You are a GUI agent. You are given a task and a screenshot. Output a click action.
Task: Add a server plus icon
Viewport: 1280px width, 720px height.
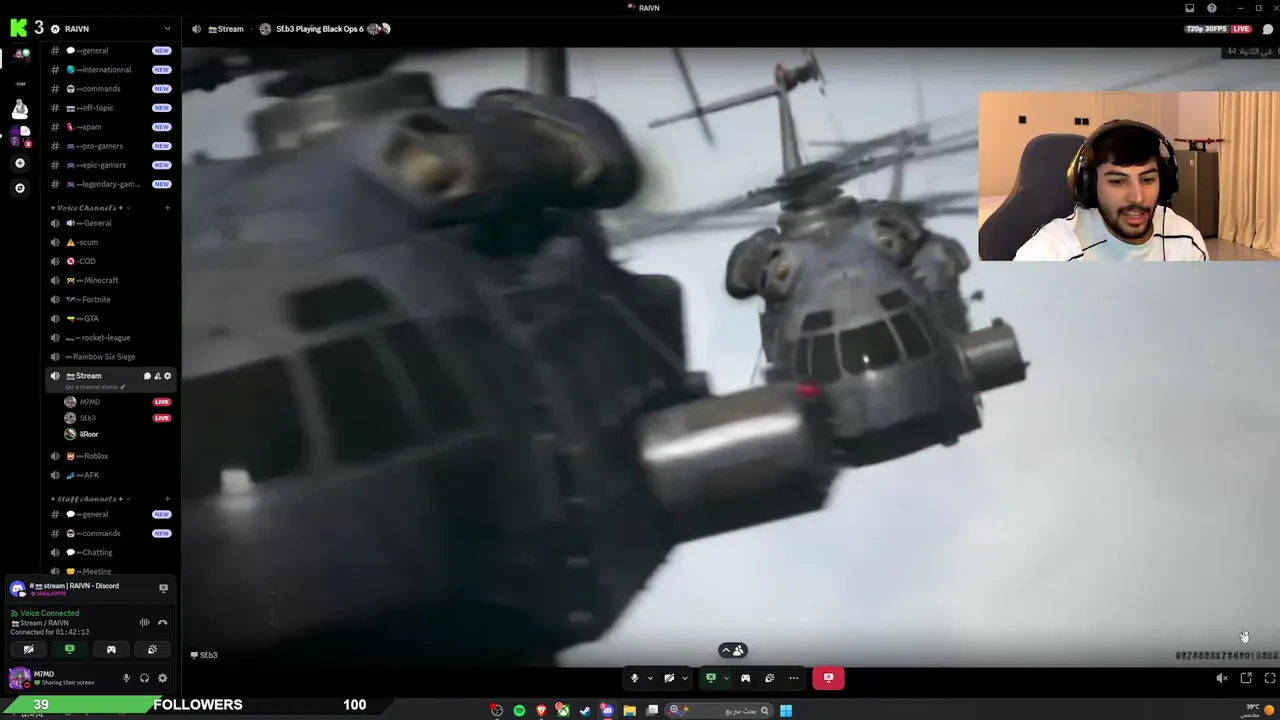(x=19, y=162)
